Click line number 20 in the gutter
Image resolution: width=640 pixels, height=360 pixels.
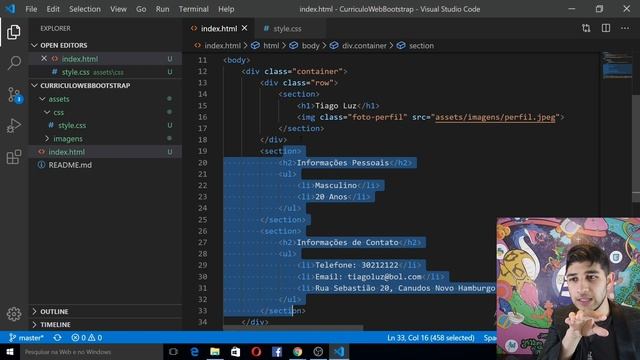click(202, 162)
